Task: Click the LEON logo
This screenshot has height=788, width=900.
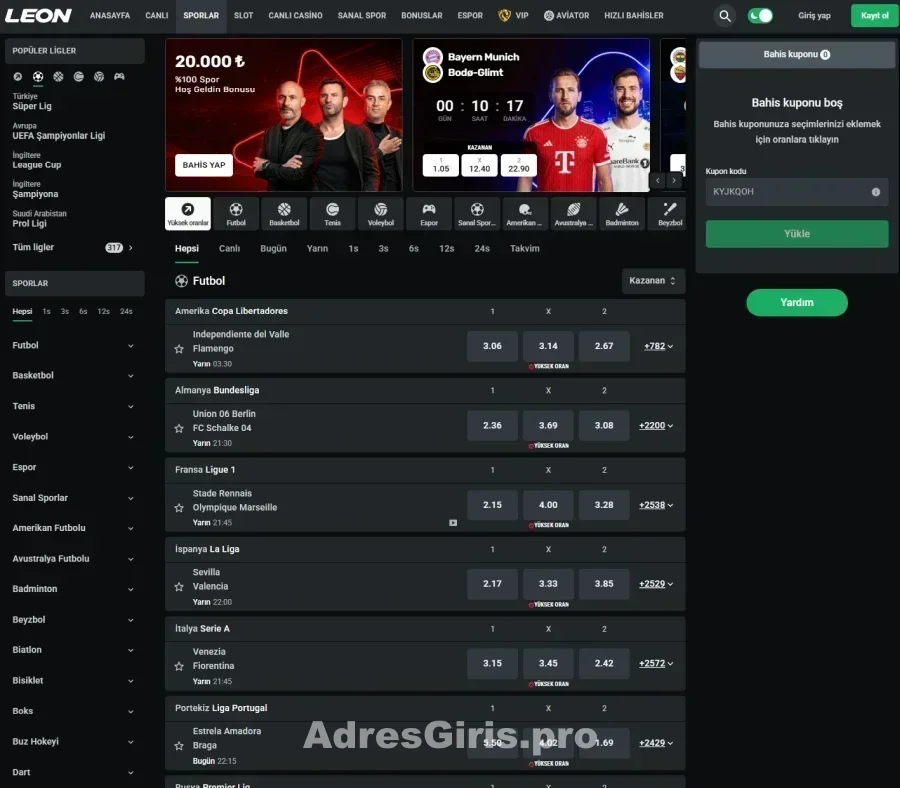Action: [x=38, y=15]
